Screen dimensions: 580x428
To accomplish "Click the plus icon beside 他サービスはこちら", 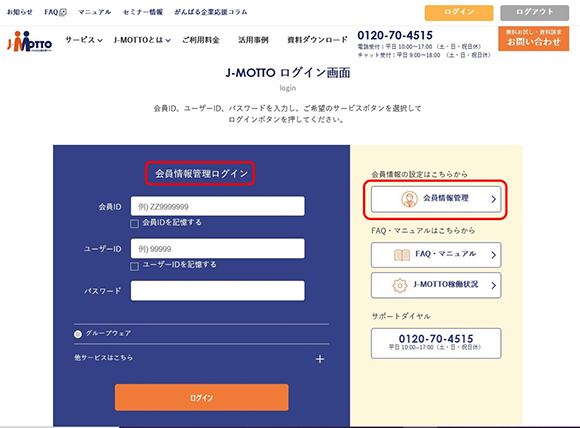I will coord(320,359).
